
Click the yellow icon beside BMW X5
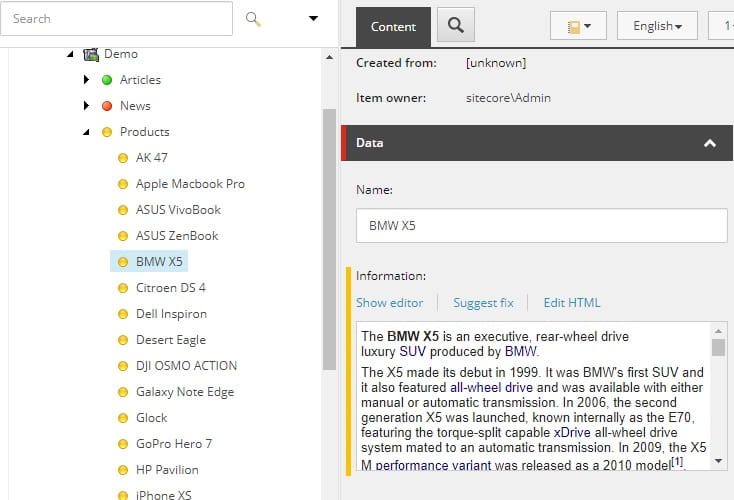click(123, 262)
